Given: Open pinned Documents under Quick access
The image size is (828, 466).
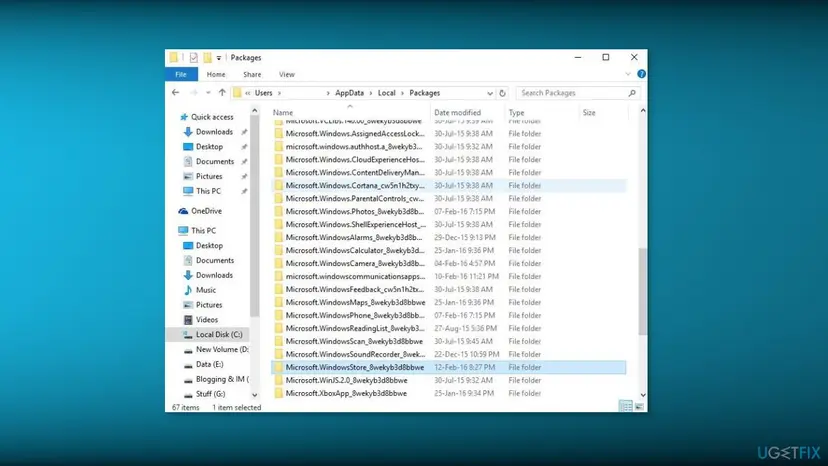Looking at the screenshot, I should click(214, 161).
